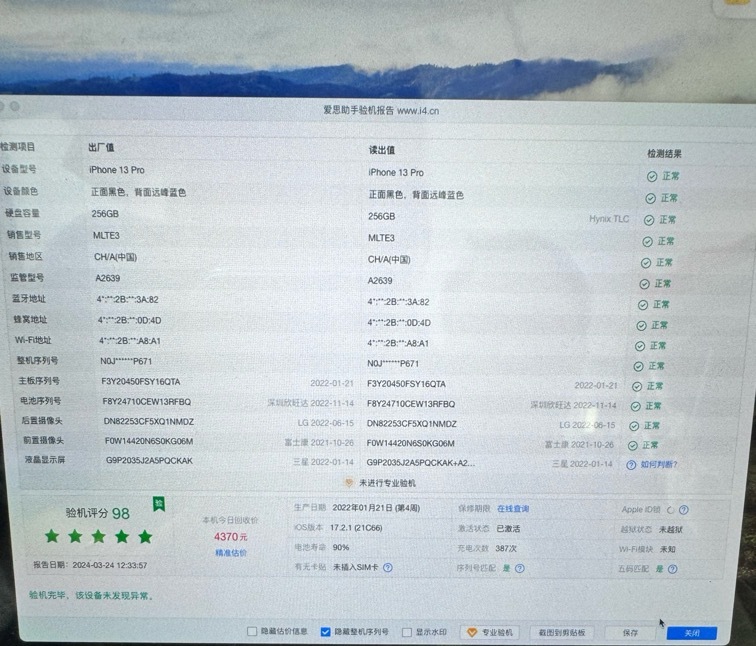Click the 报告日期 2024-03-24 12:33:57 text
Image resolution: width=756 pixels, height=646 pixels.
[90, 565]
